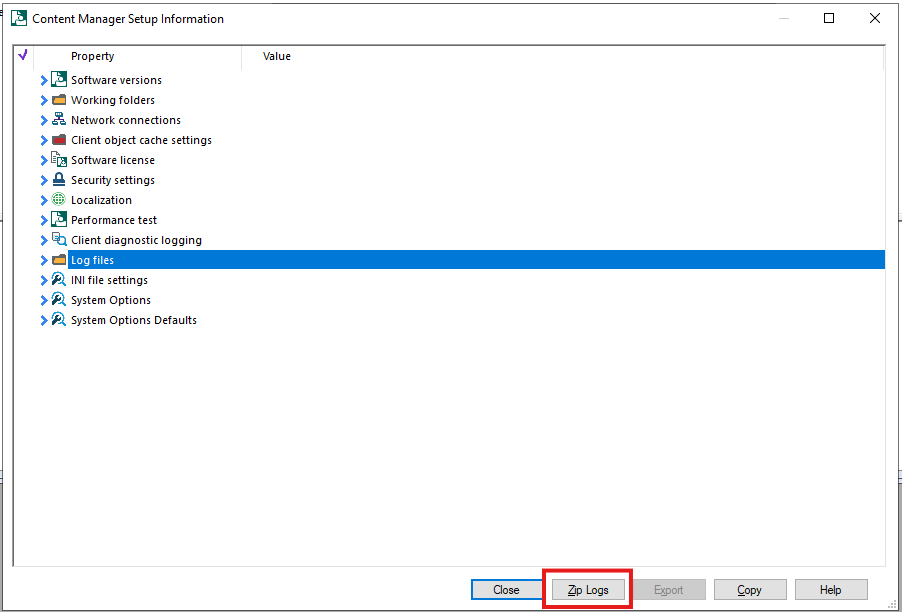Click the Software versions row icon
The height and width of the screenshot is (612, 902).
[59, 79]
